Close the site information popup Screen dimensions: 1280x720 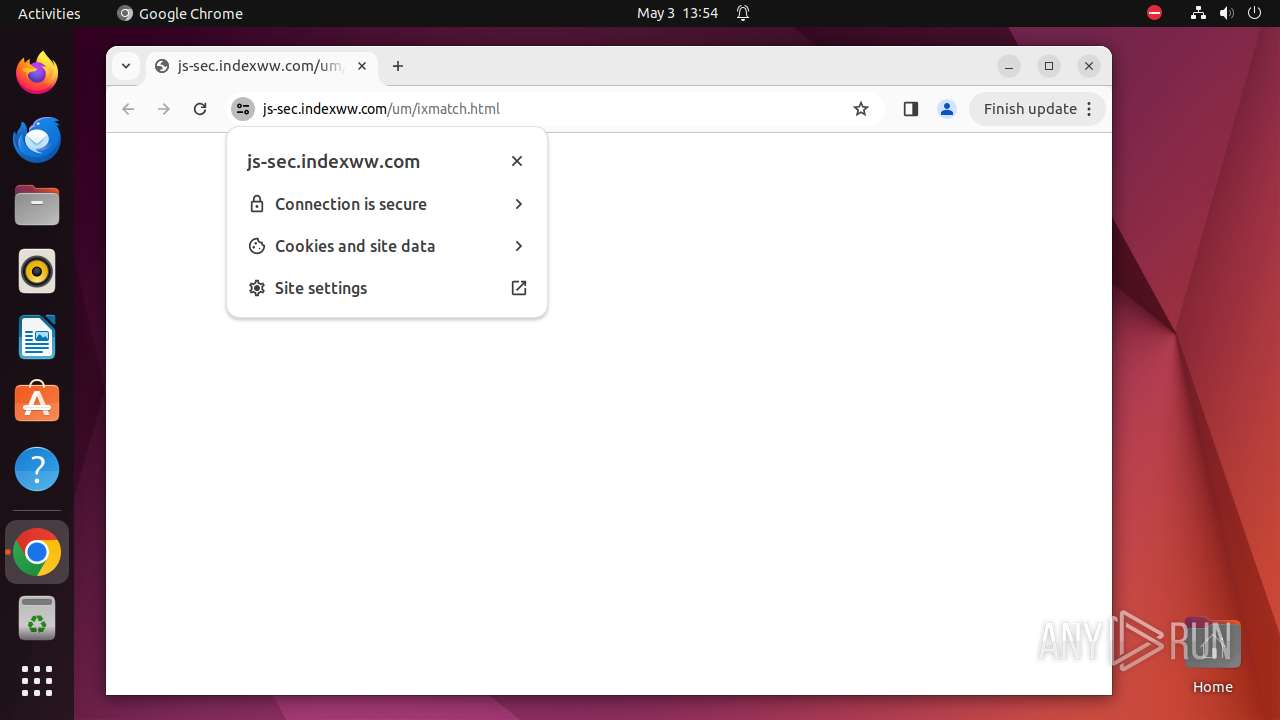(517, 161)
